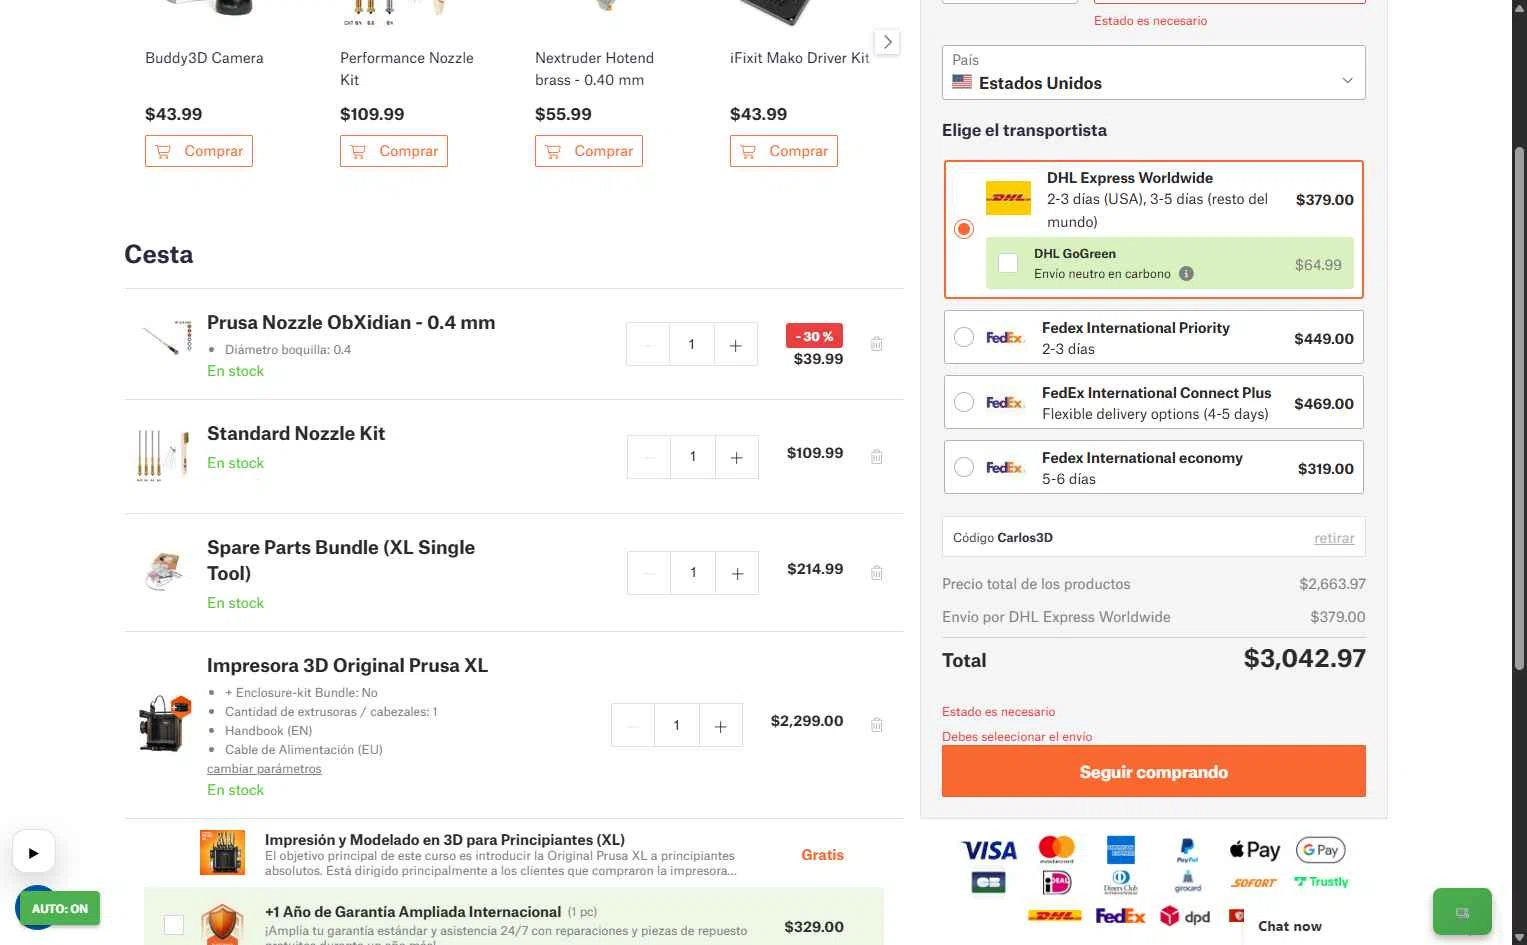Add Nextruder Hotend brass to the basket

(x=589, y=151)
